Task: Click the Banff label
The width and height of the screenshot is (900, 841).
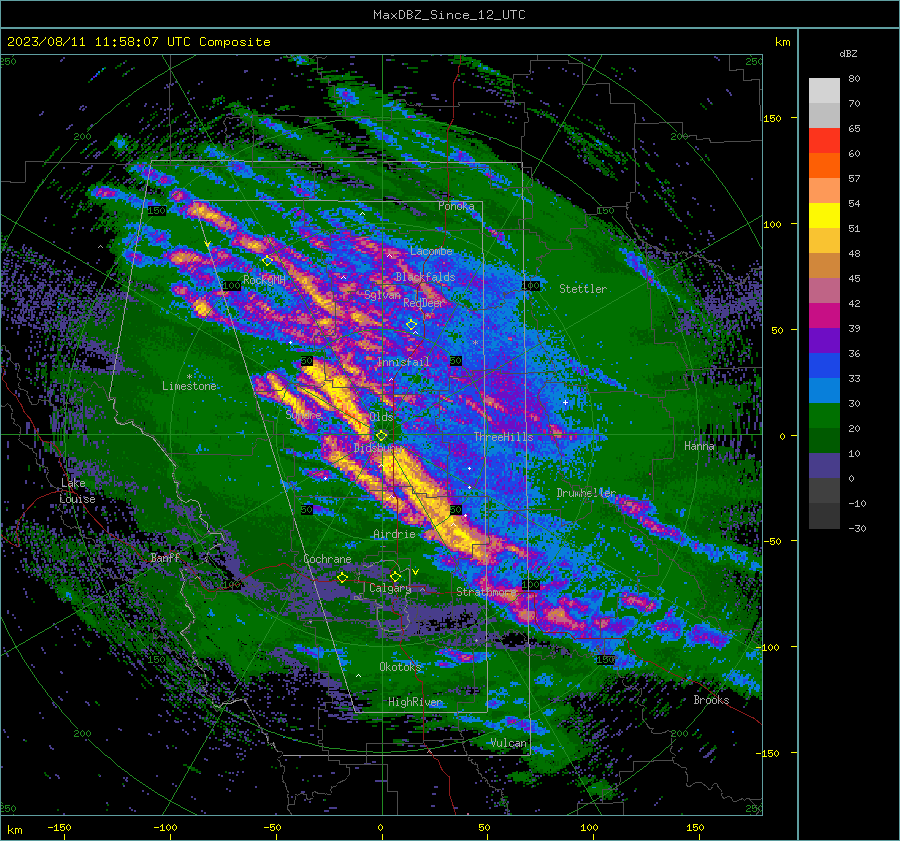Action: tap(165, 558)
